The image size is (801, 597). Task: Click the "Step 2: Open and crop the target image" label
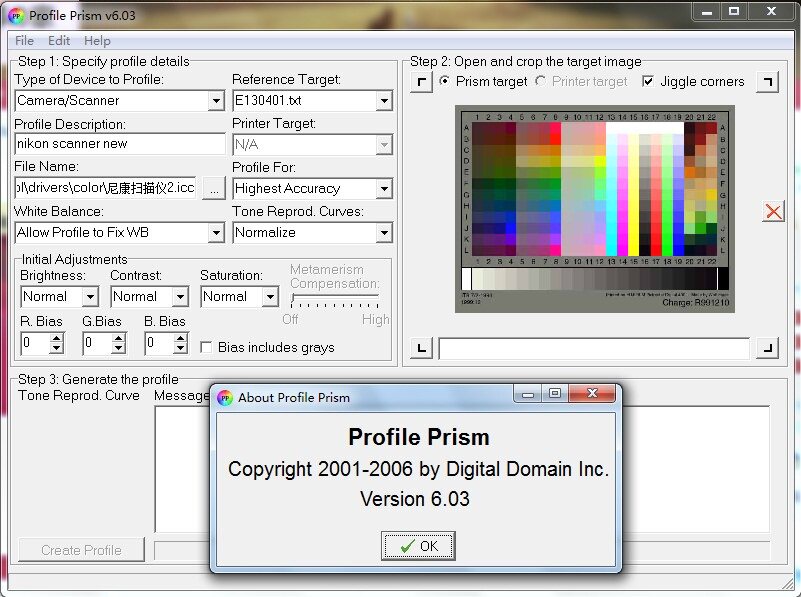526,62
